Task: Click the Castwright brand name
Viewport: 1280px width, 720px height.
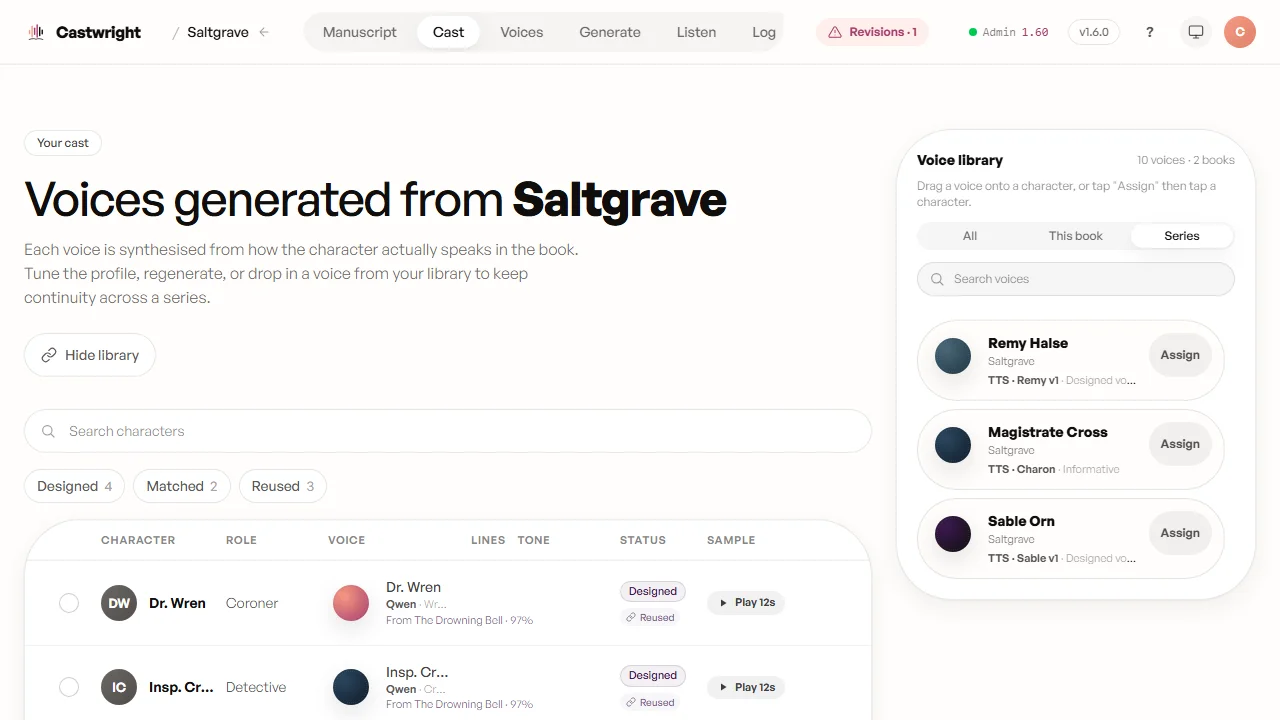Action: 98,32
